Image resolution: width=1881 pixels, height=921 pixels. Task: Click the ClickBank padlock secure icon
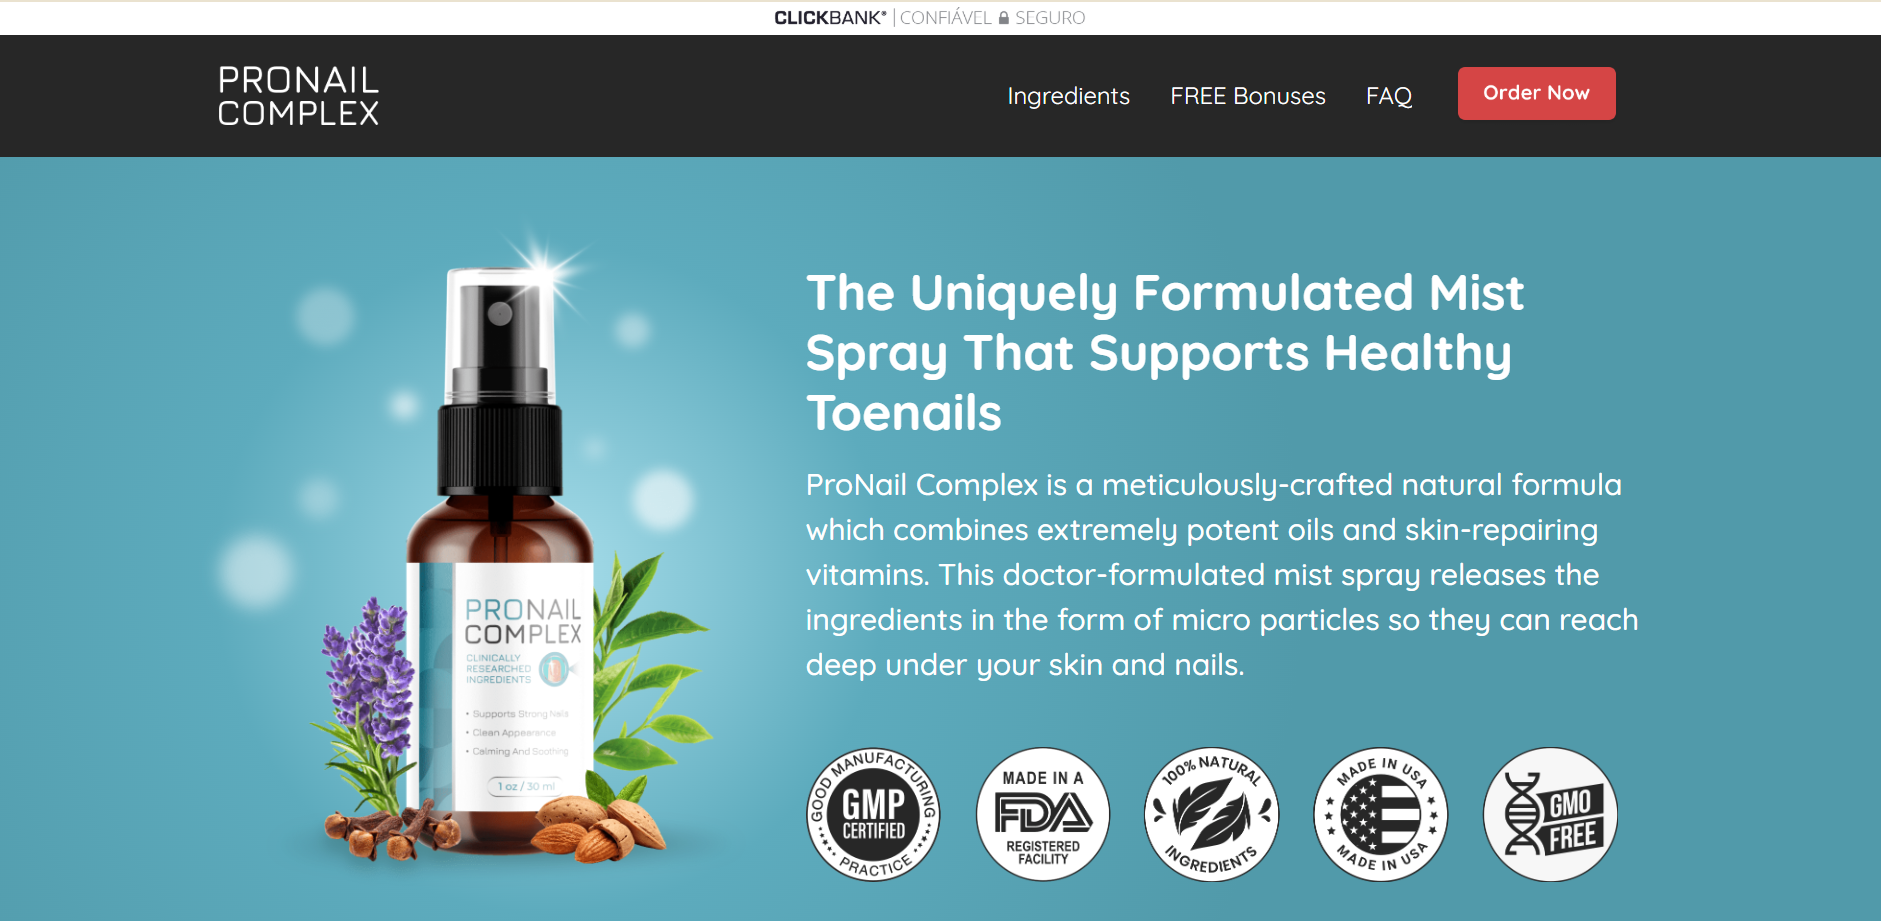point(1003,18)
